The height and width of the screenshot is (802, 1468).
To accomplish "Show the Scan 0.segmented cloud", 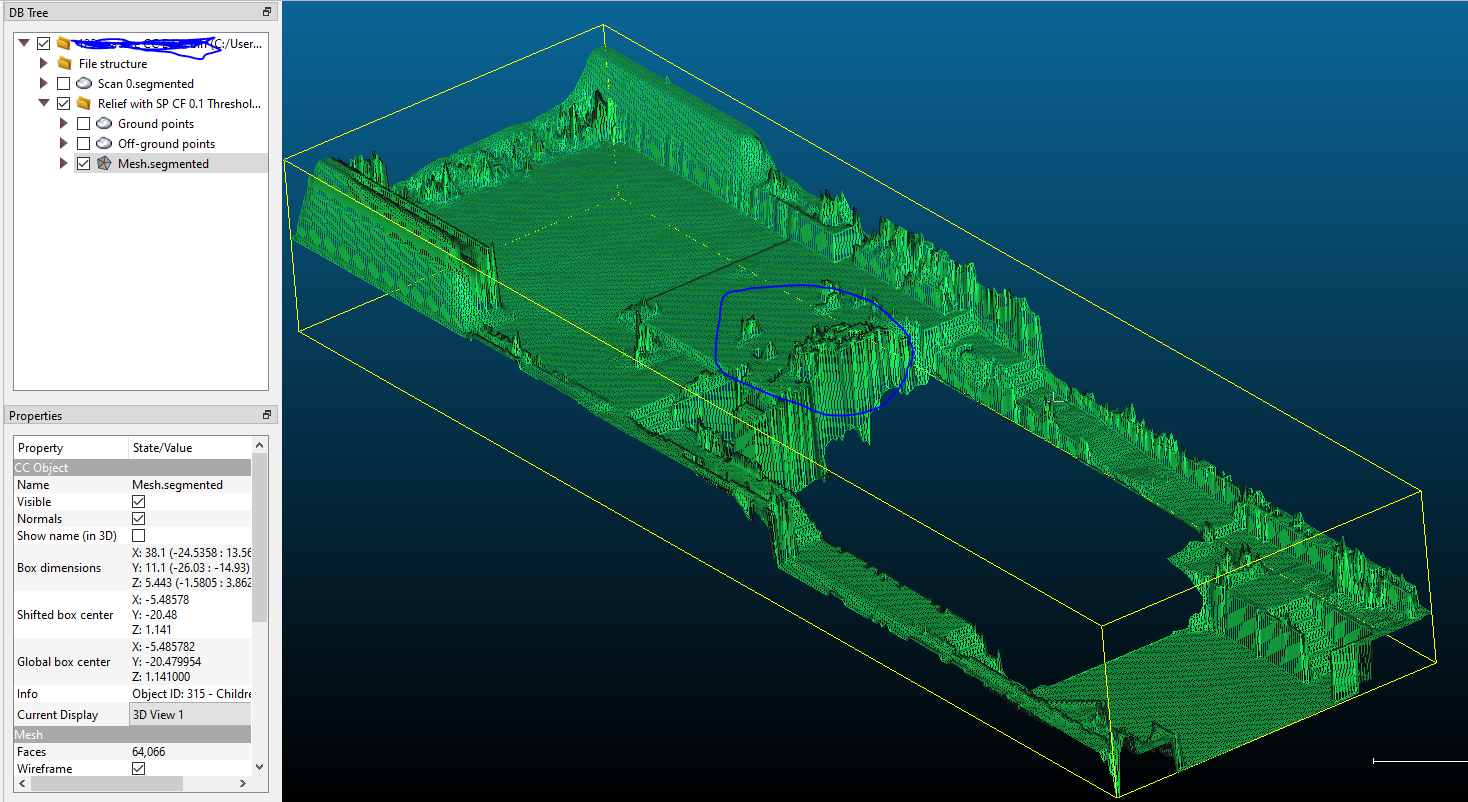I will pos(64,84).
